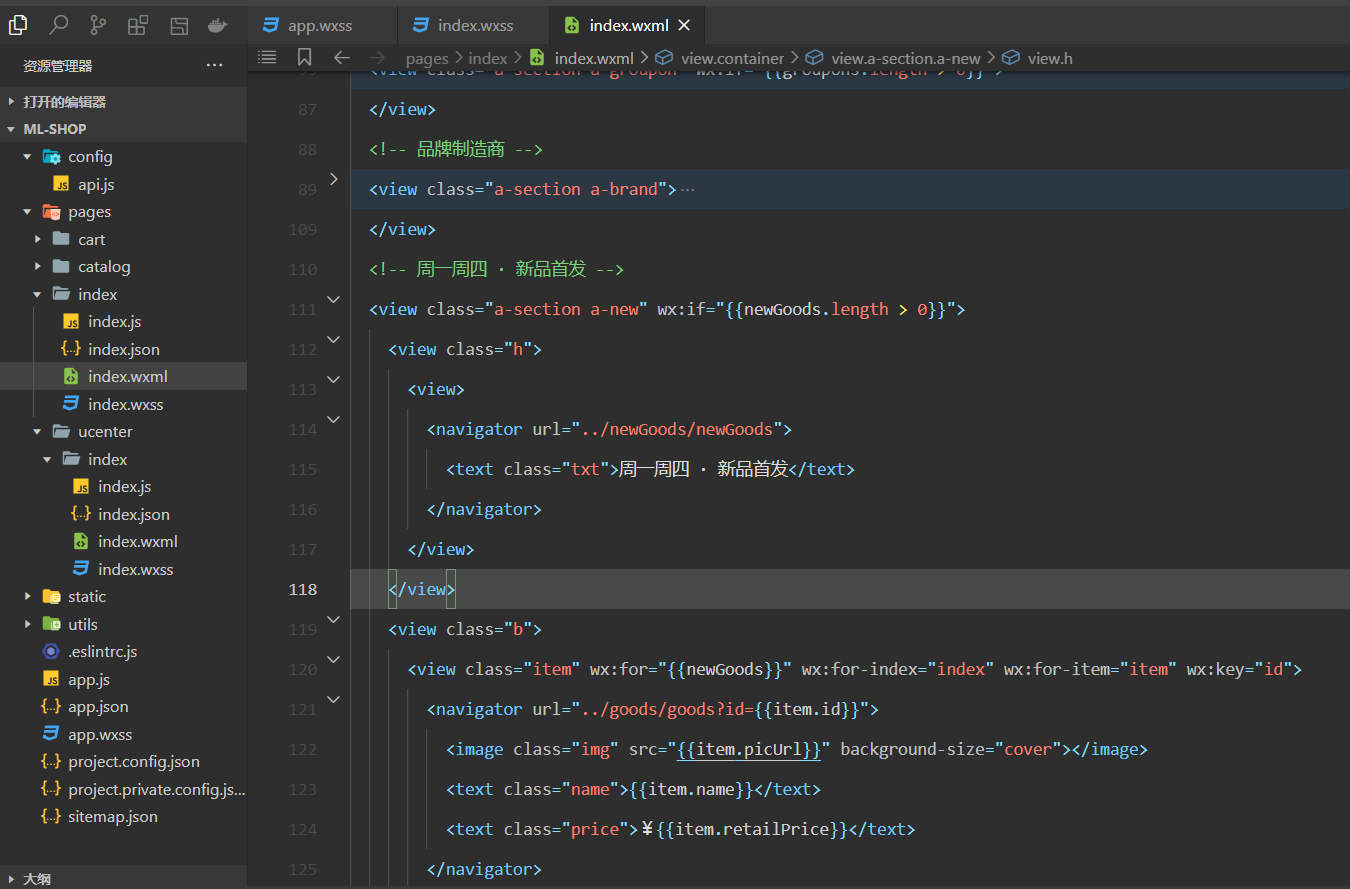Open the explorer panel more-actions ellipsis
This screenshot has height=889, width=1350.
[215, 66]
